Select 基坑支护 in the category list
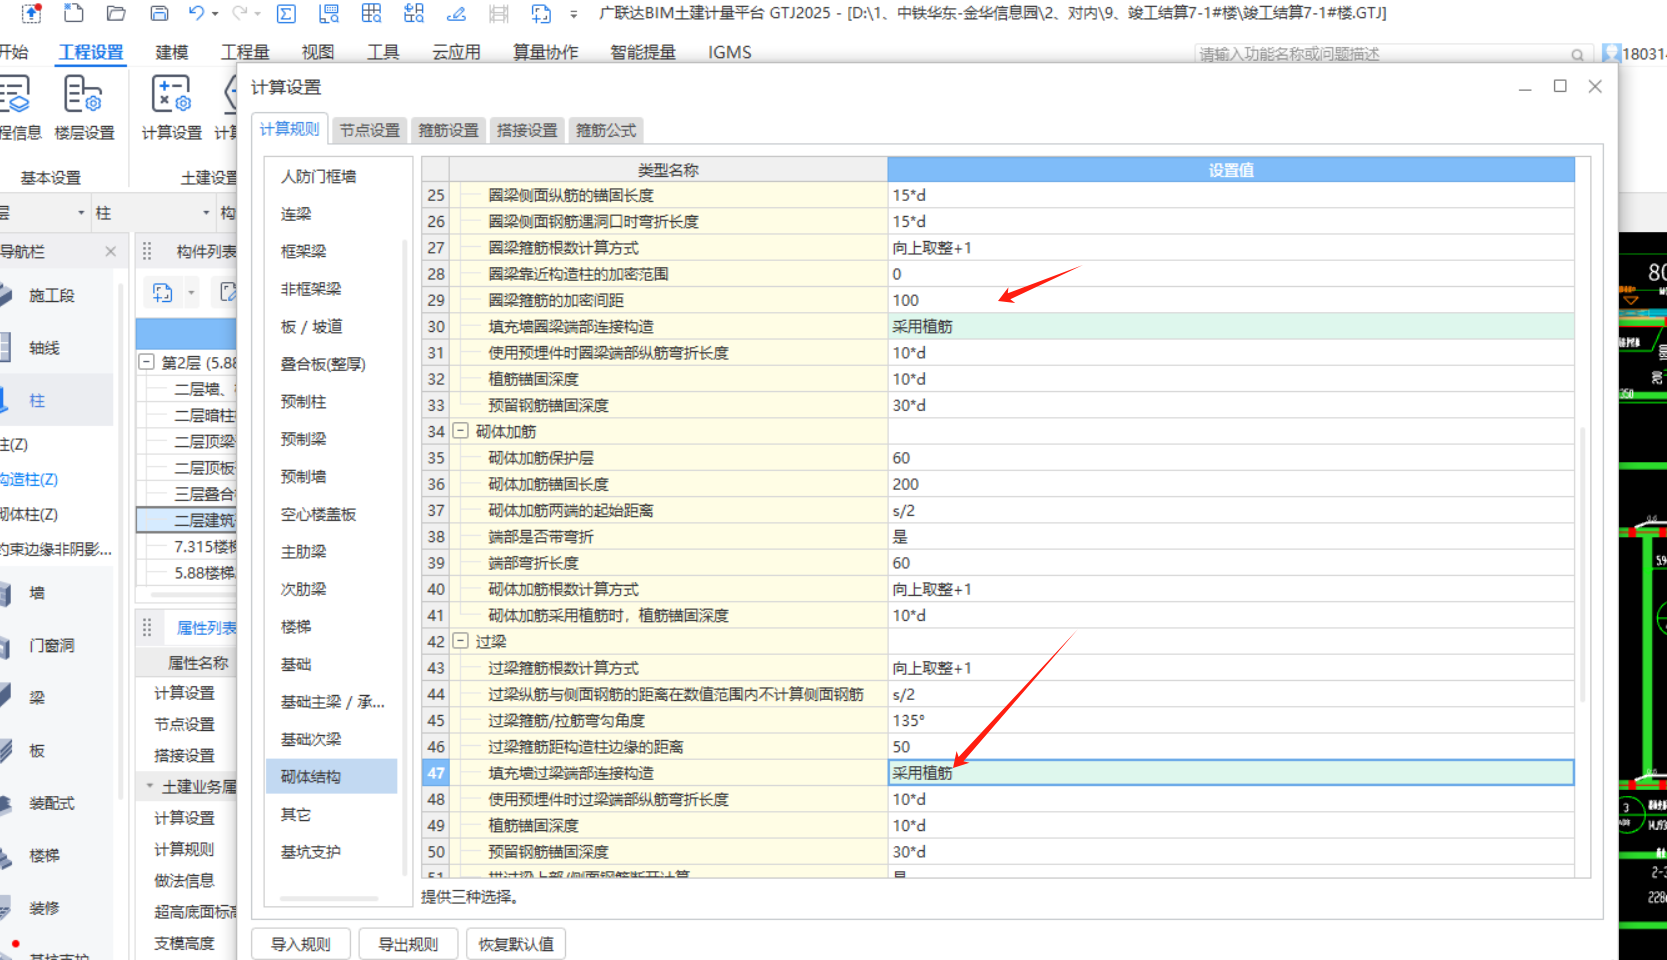1667x960 pixels. 310,852
